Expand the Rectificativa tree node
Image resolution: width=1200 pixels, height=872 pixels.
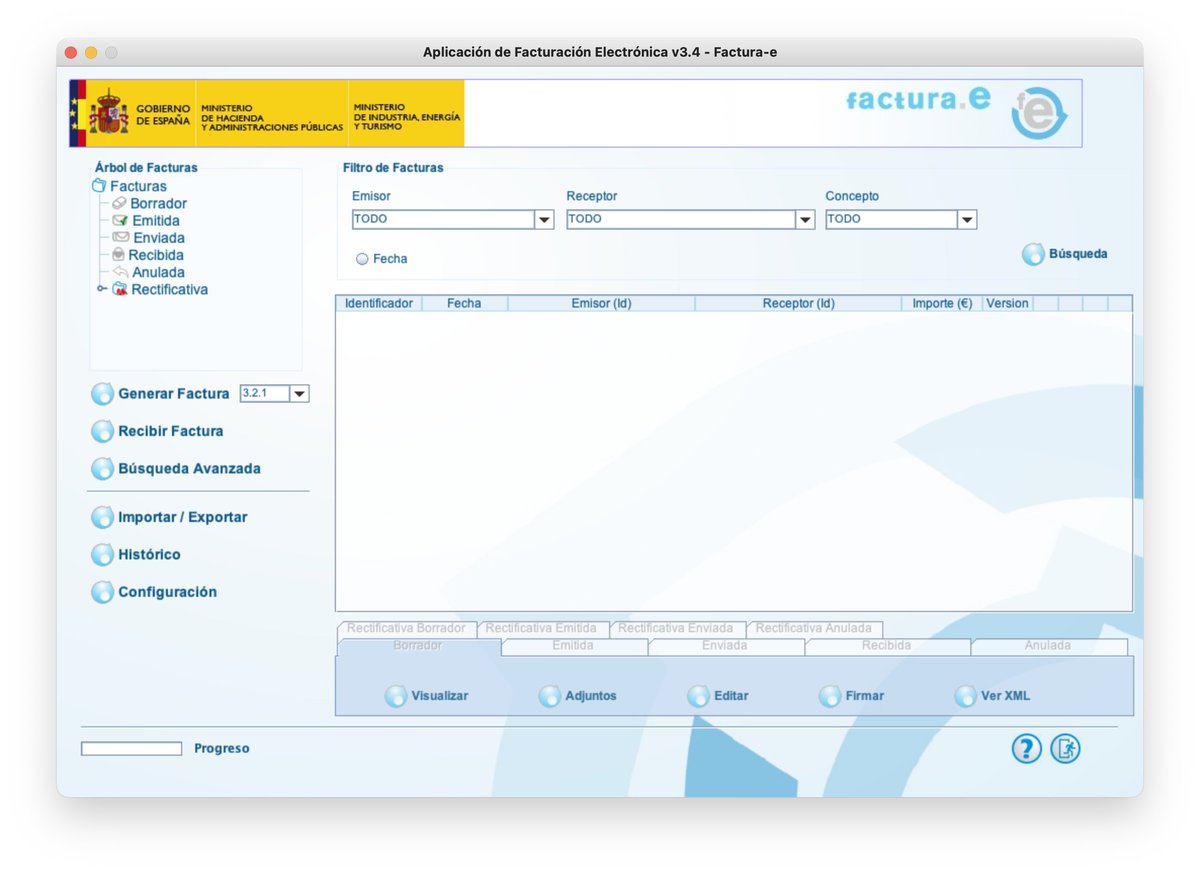coord(102,289)
